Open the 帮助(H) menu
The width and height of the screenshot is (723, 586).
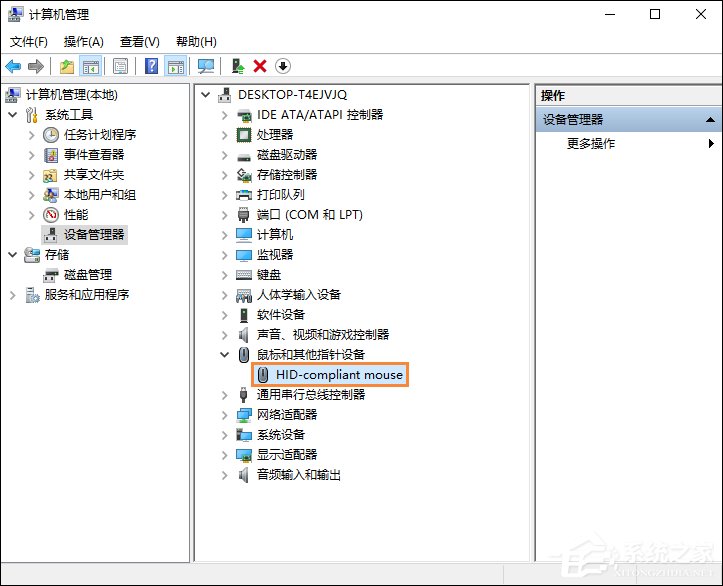pos(196,42)
